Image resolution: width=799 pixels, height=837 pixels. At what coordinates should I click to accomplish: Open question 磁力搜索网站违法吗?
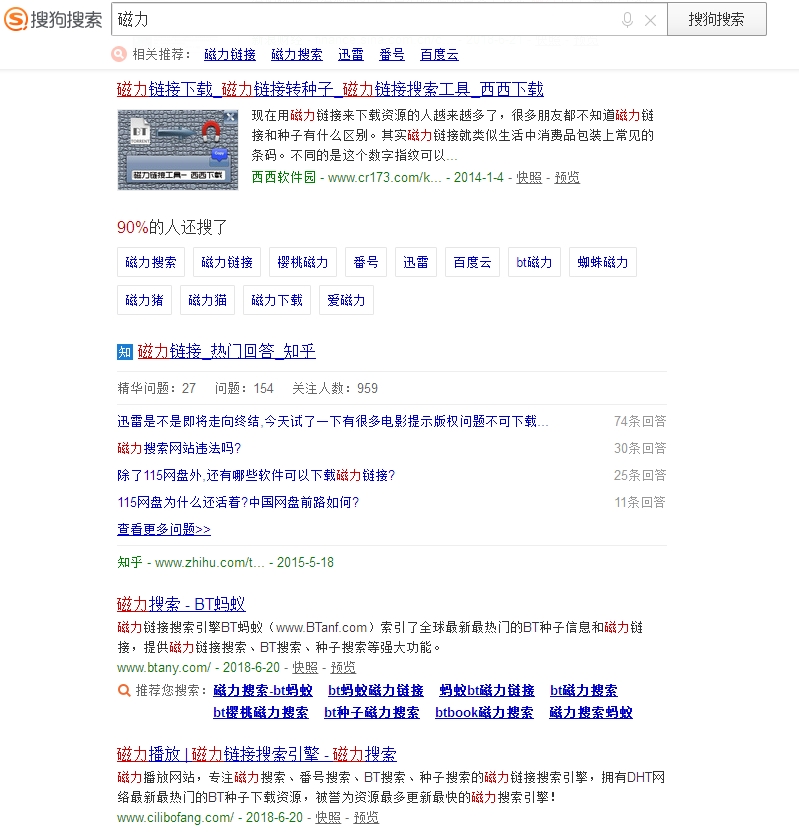[x=179, y=448]
